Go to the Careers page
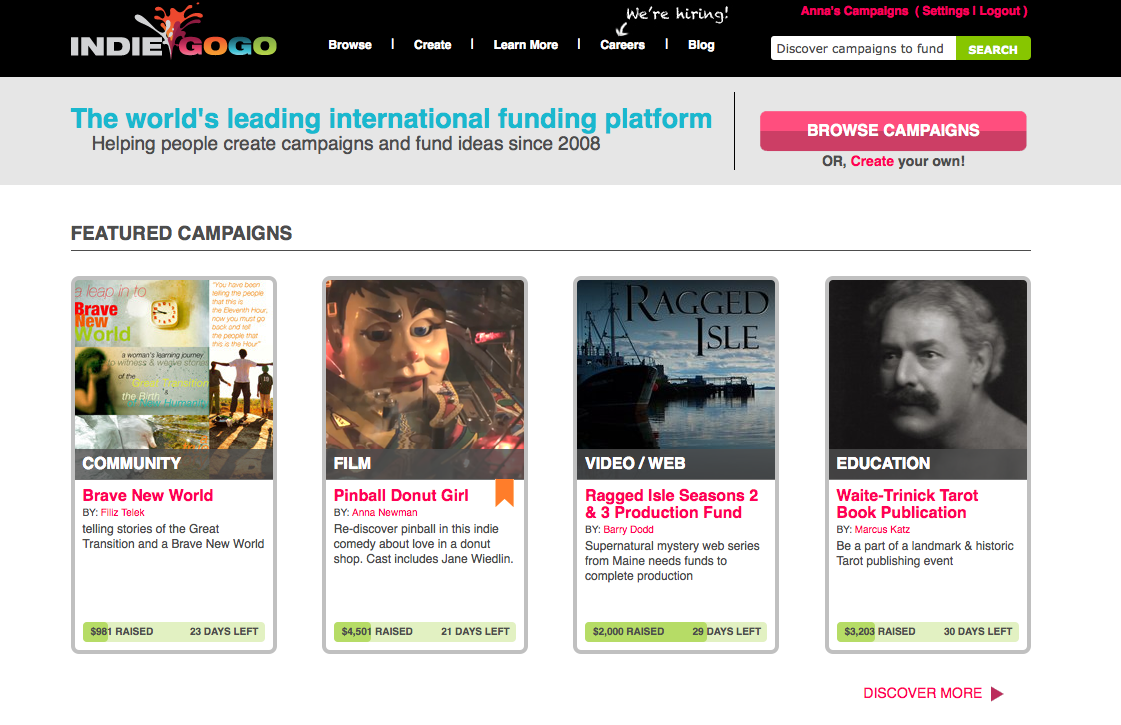Image resolution: width=1121 pixels, height=725 pixels. click(x=622, y=45)
